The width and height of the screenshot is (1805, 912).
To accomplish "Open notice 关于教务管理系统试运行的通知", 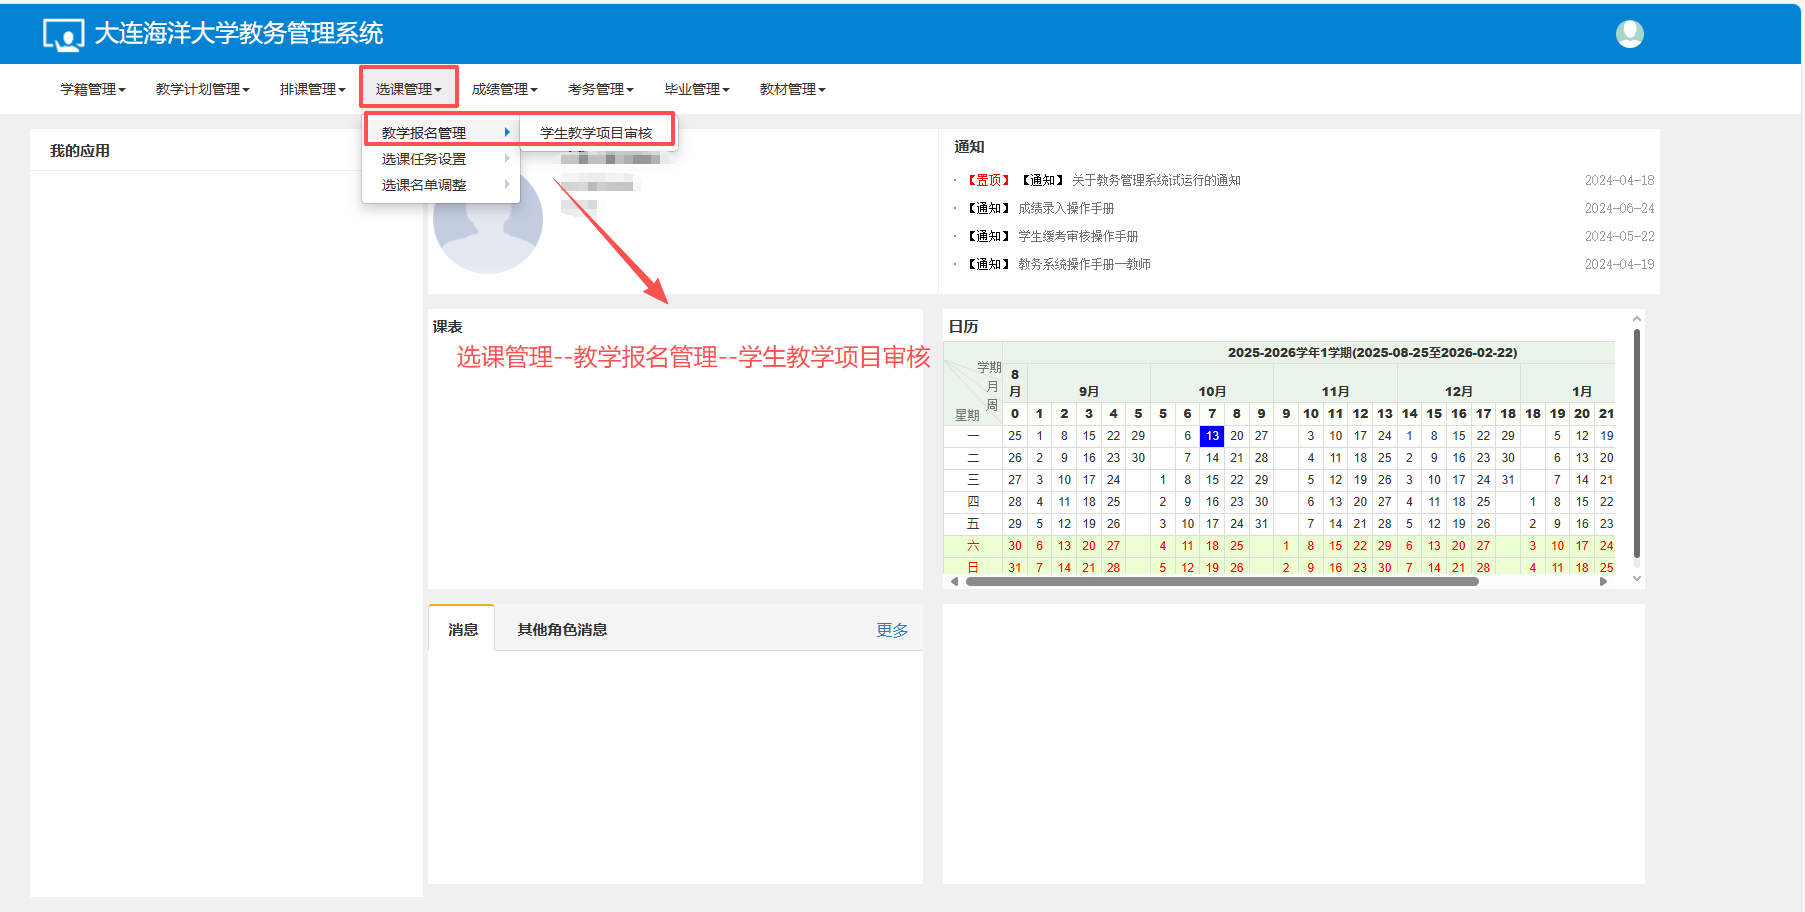I will 1155,180.
